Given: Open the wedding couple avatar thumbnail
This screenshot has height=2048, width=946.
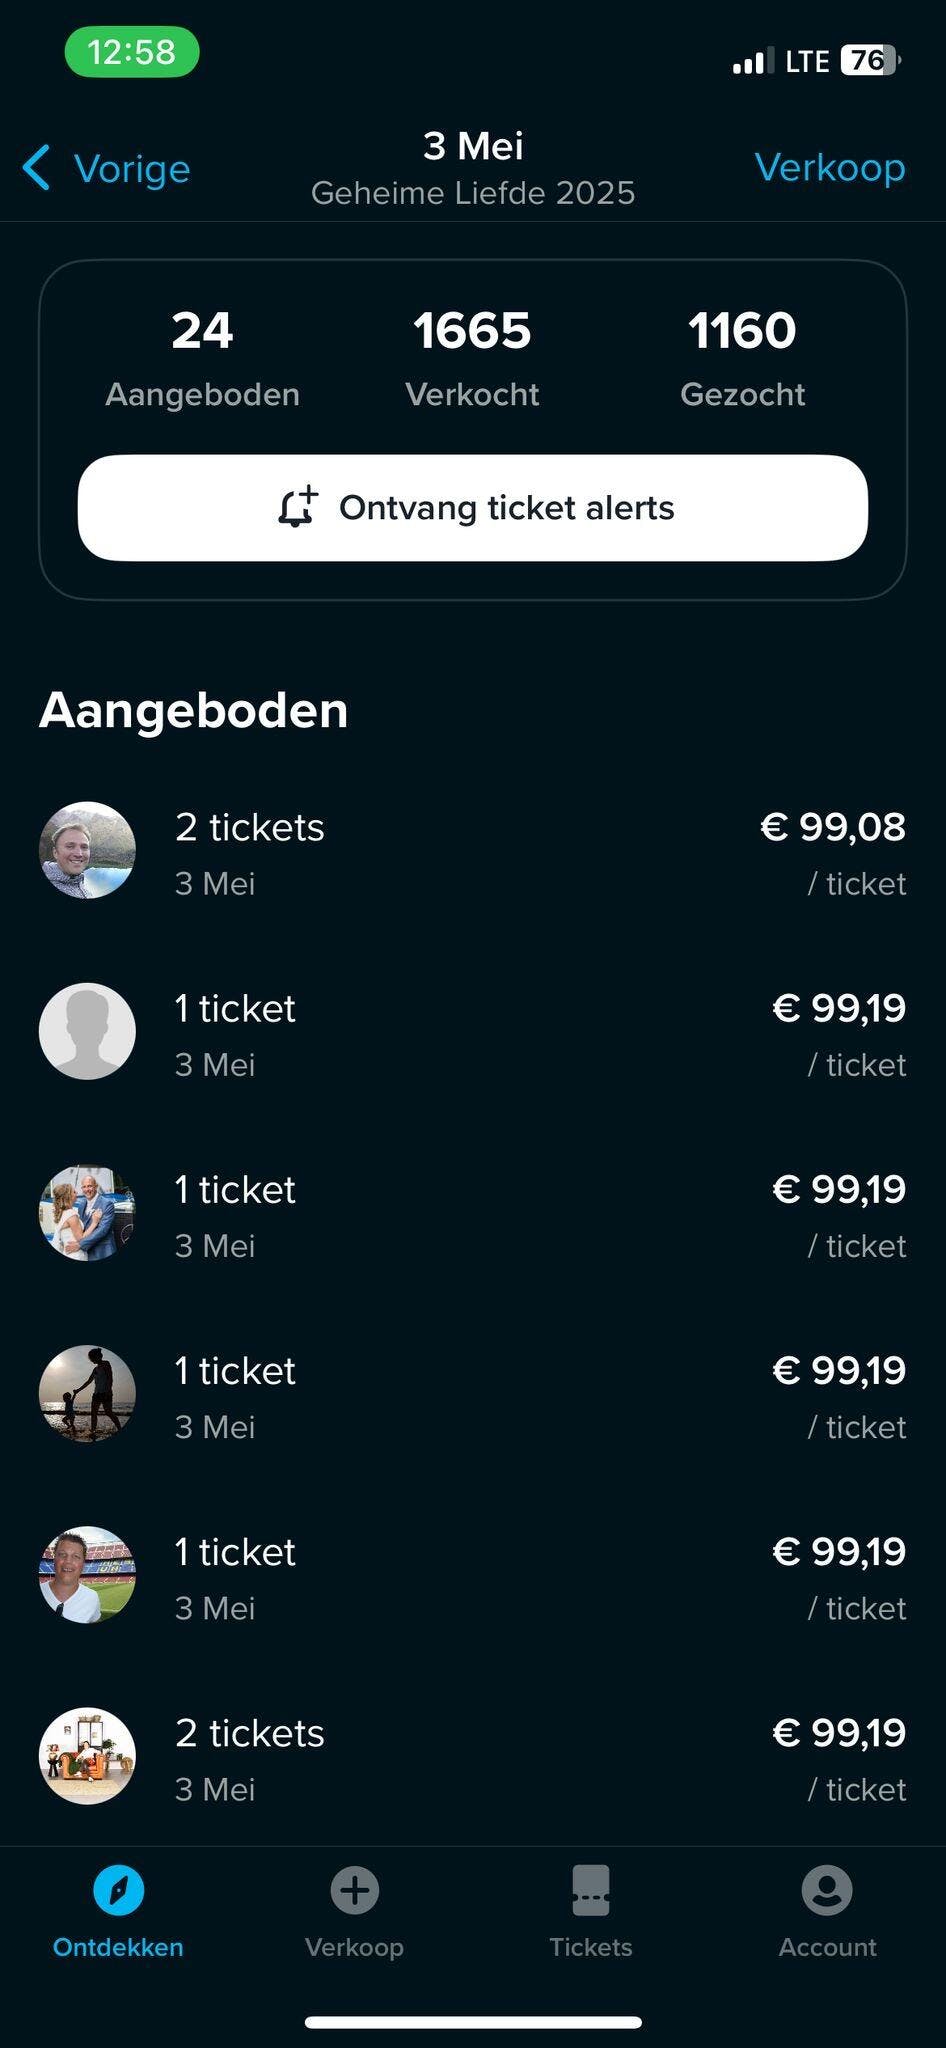Looking at the screenshot, I should (x=87, y=1212).
